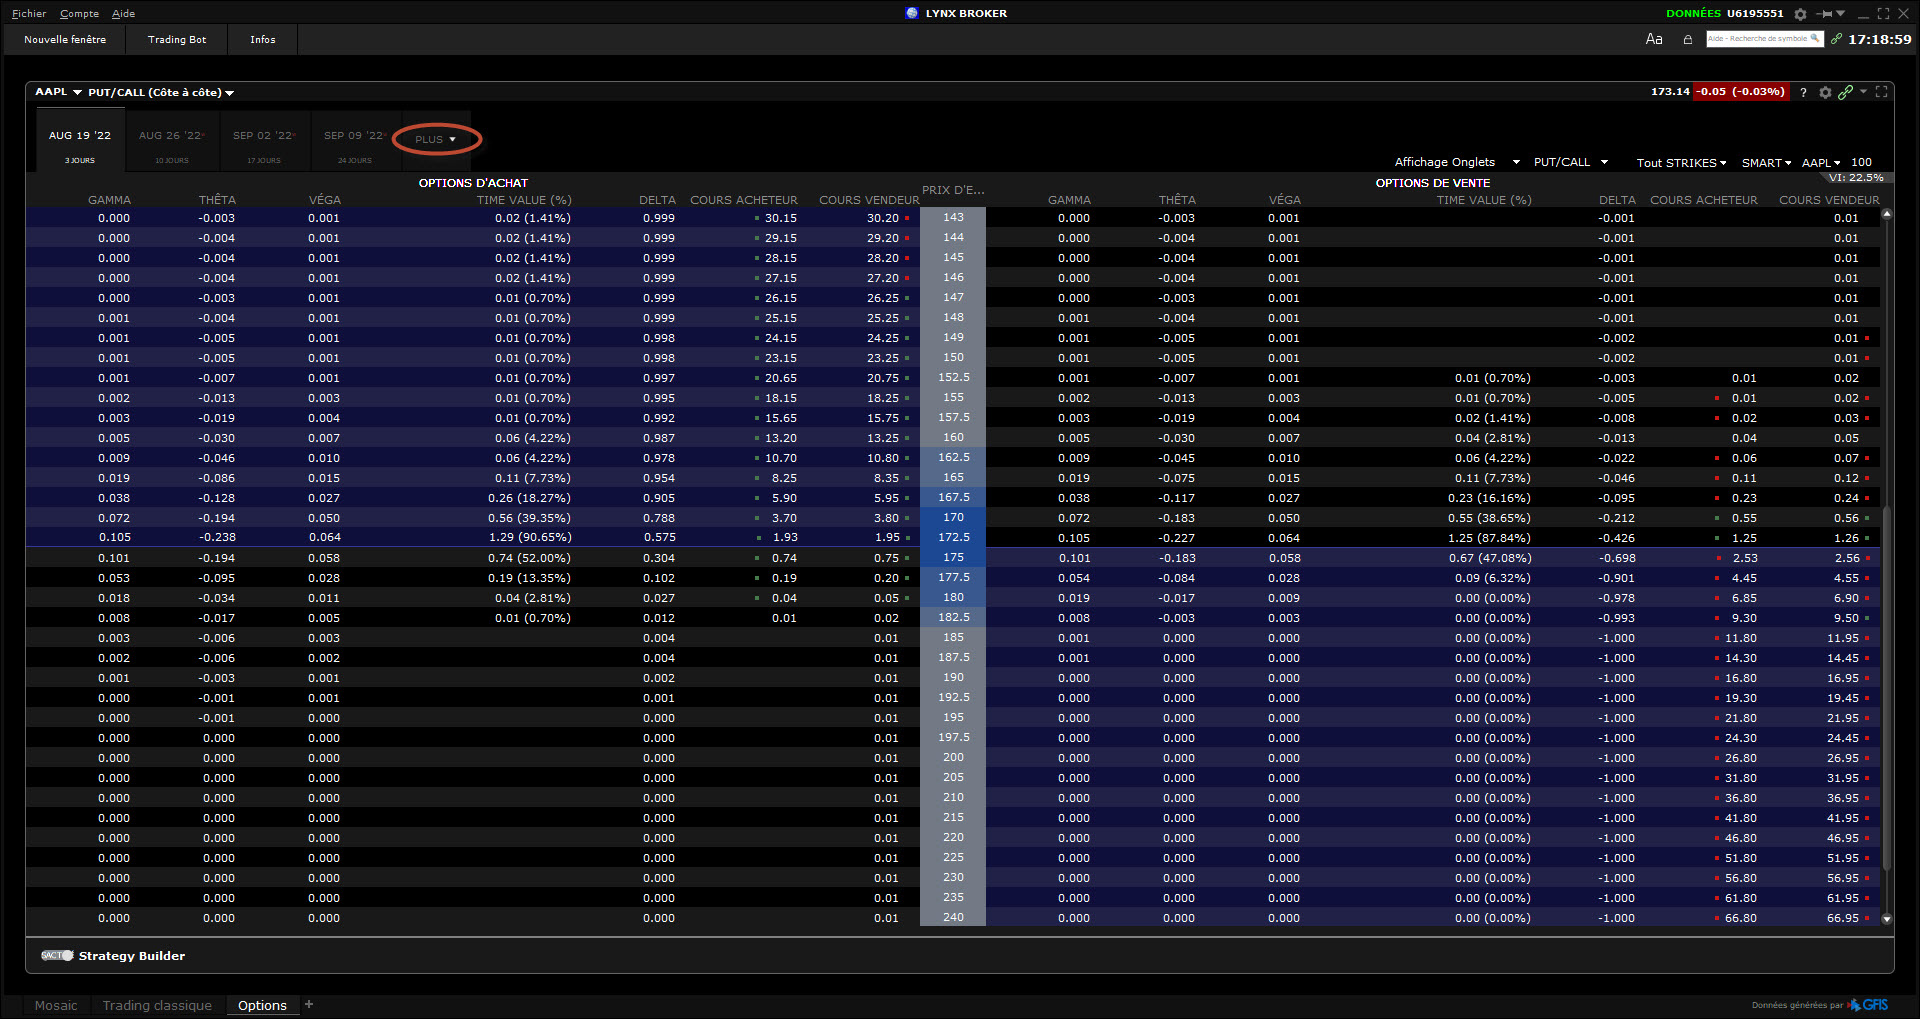Click calls DELTA column header

(x=657, y=200)
